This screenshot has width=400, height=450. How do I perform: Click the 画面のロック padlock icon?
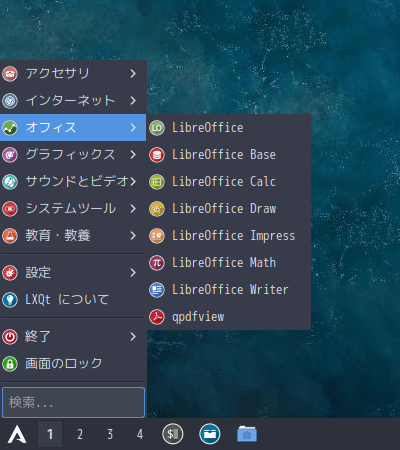pyautogui.click(x=10, y=364)
